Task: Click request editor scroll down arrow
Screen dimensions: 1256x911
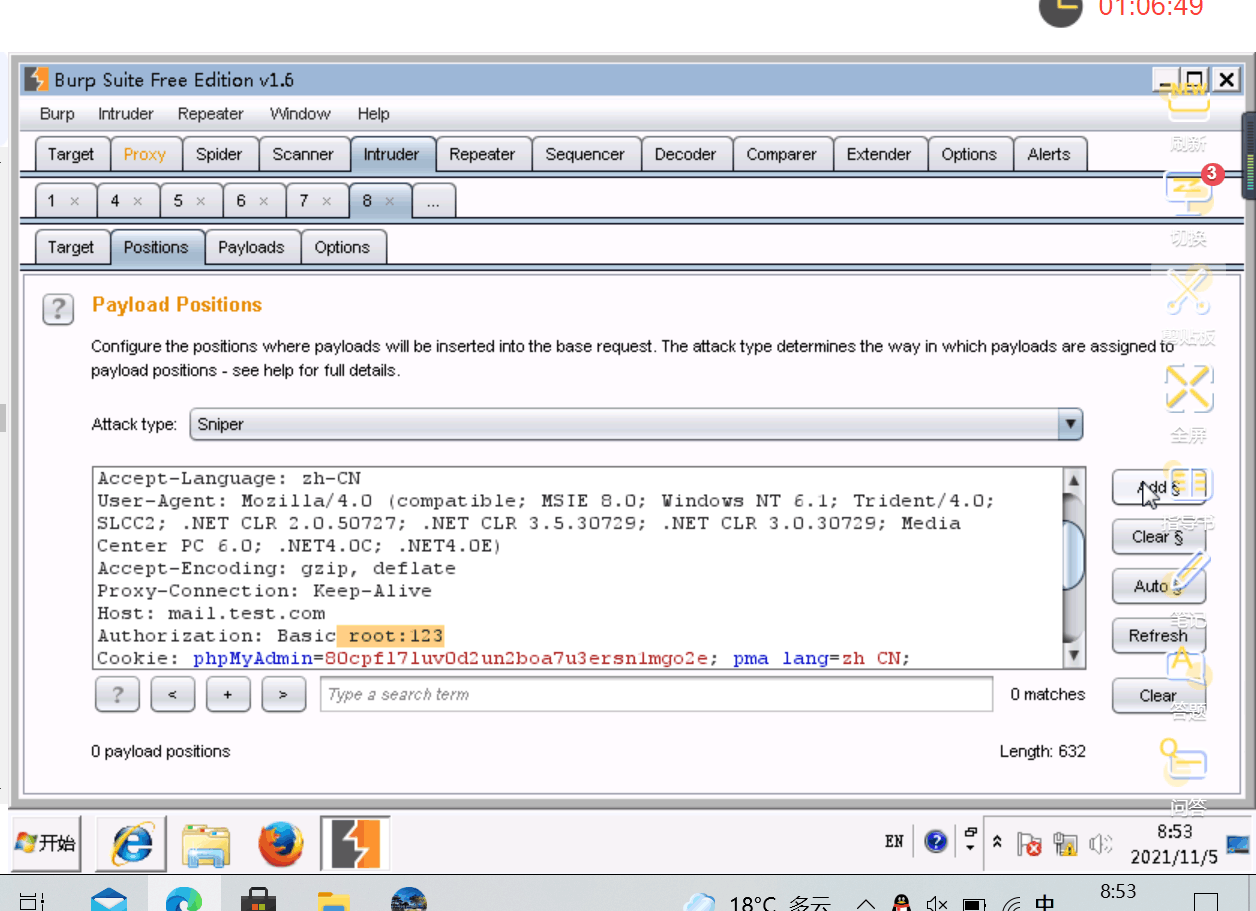Action: [1074, 656]
